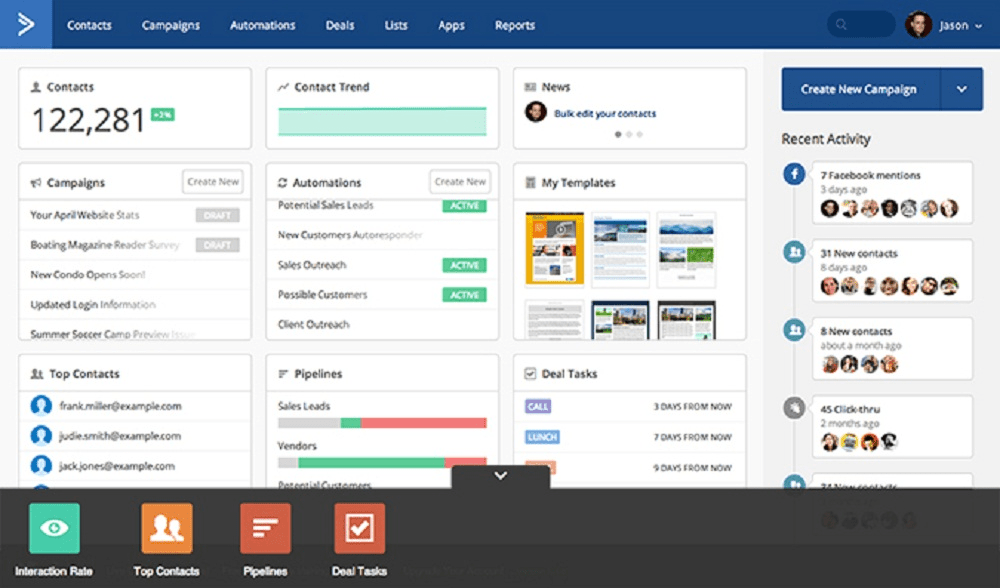Open frank.miller@example.com contact

pos(112,406)
